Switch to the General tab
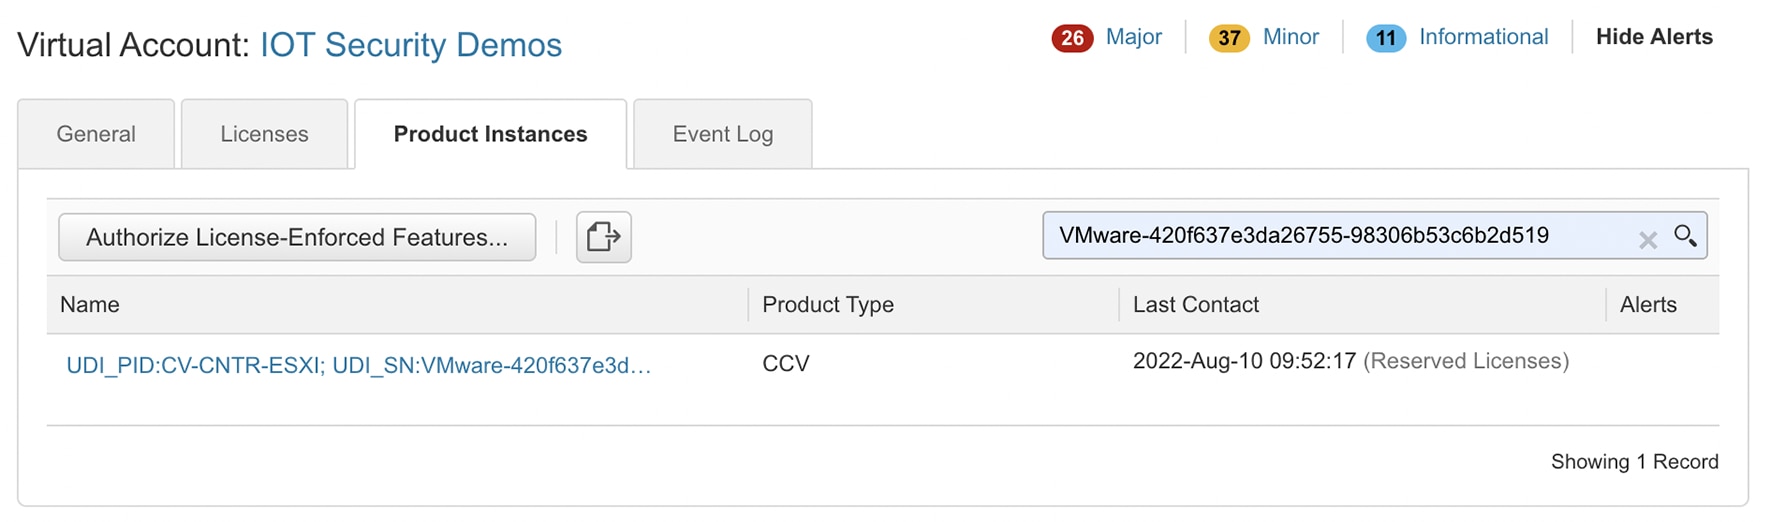The width and height of the screenshot is (1771, 522). 96,134
